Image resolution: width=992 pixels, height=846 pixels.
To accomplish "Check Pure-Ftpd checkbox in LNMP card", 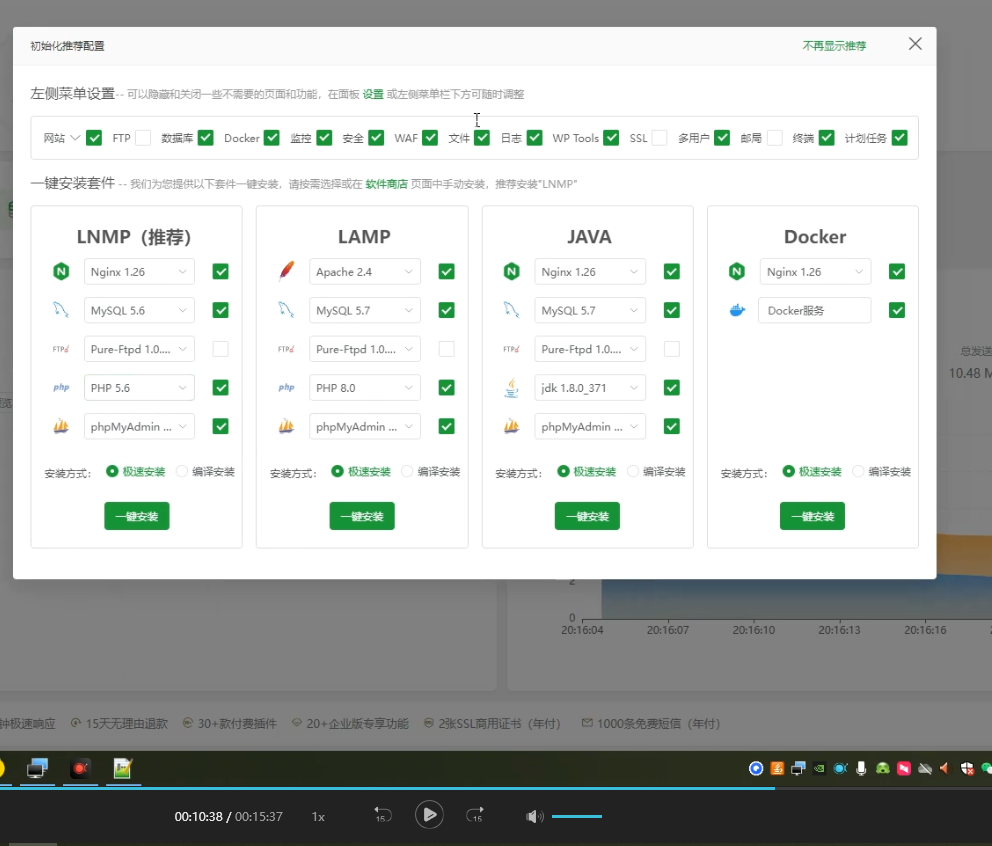I will coord(220,349).
